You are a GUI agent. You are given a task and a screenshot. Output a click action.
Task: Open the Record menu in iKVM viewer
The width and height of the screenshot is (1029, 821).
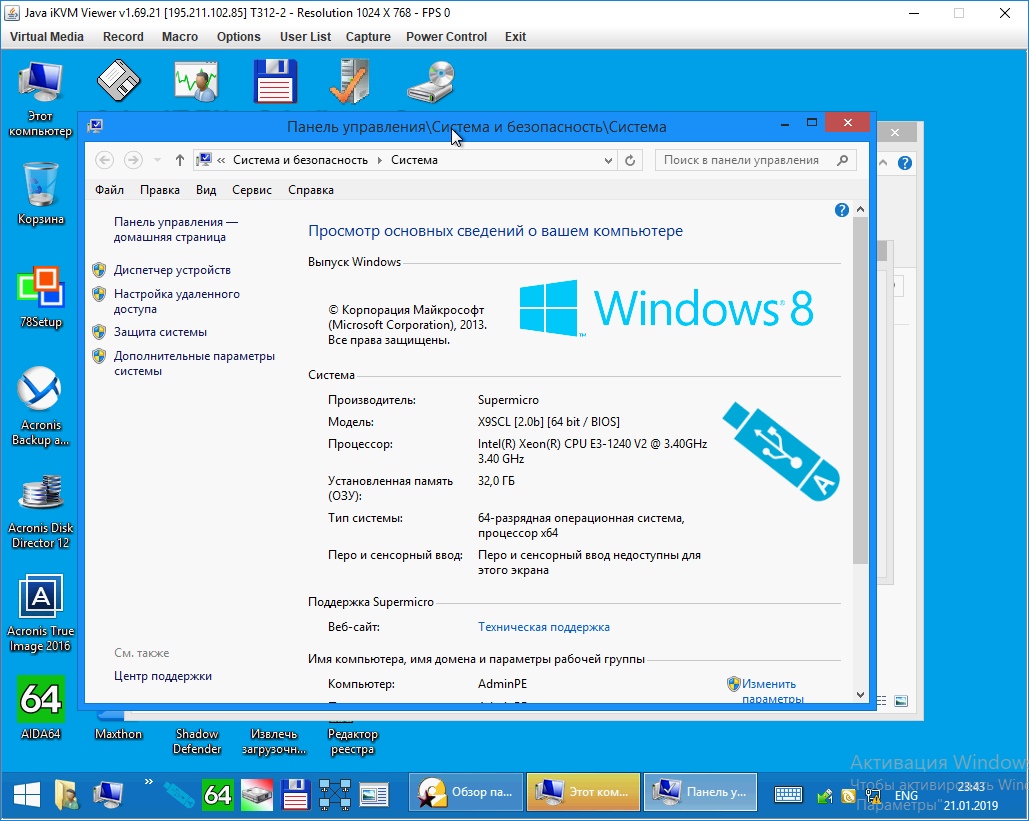tap(123, 37)
